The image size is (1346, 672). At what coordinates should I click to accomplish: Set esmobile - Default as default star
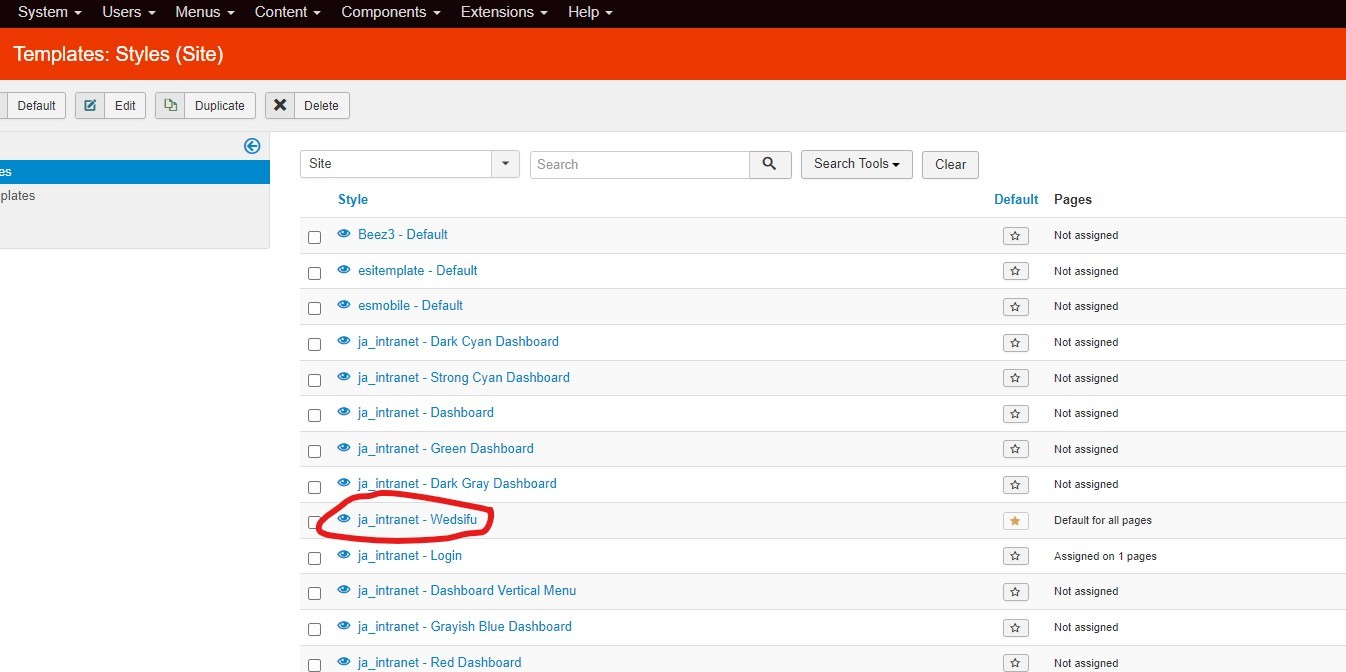click(x=1015, y=307)
